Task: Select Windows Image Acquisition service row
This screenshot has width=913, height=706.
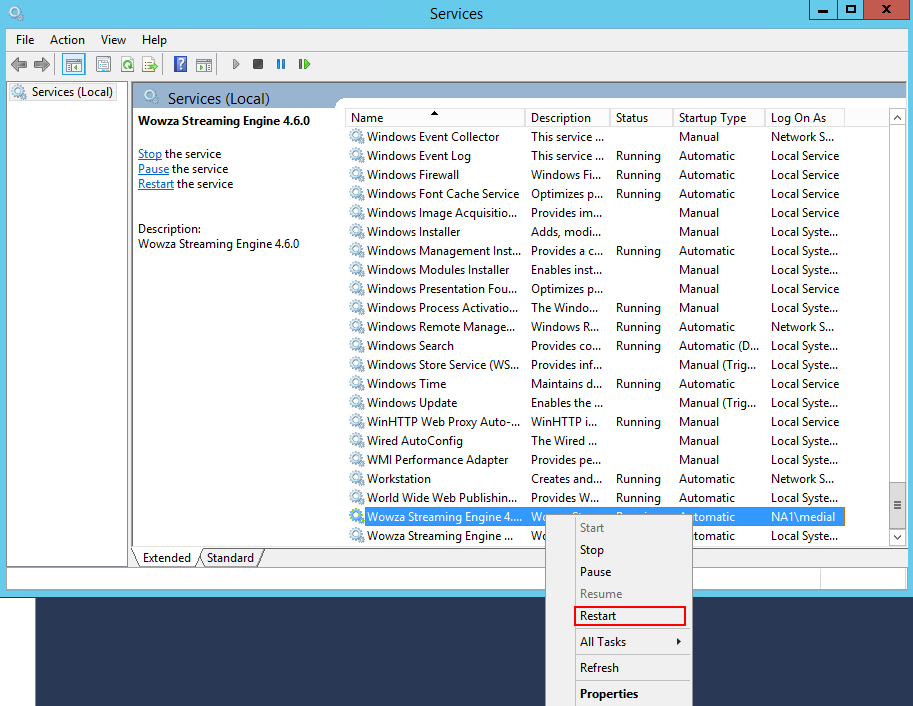Action: pyautogui.click(x=594, y=213)
